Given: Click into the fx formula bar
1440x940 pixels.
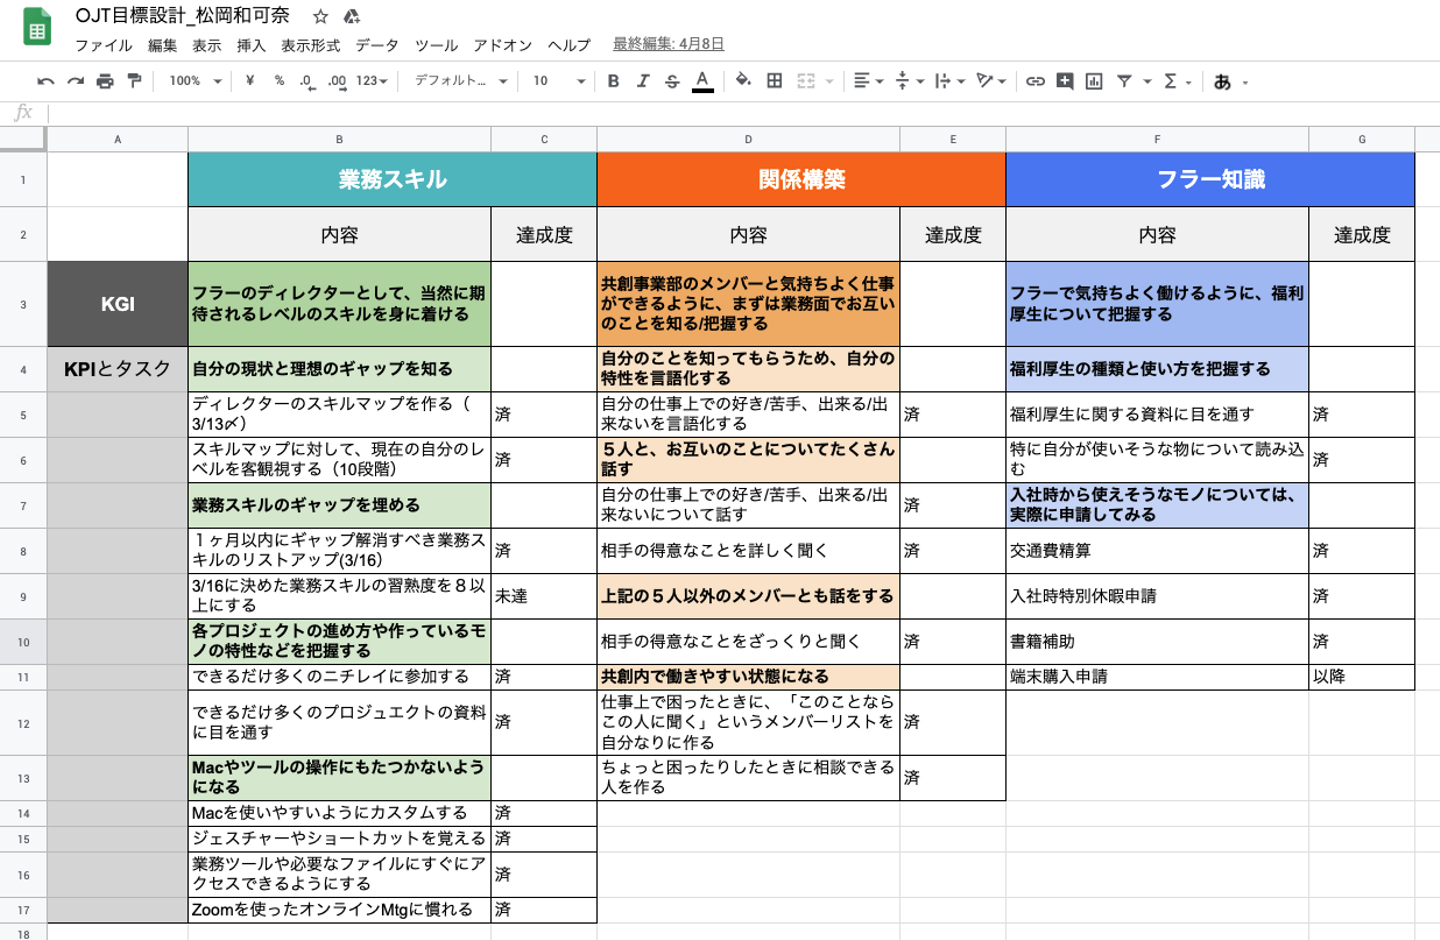Looking at the screenshot, I should coord(743,113).
